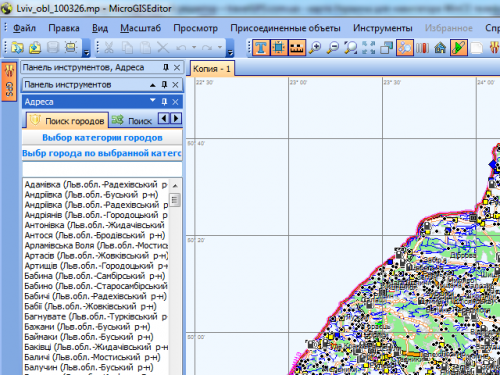Screen dimensions: 500x375
Task: Click the zoom in magnifier icon
Action: pyautogui.click(x=315, y=48)
